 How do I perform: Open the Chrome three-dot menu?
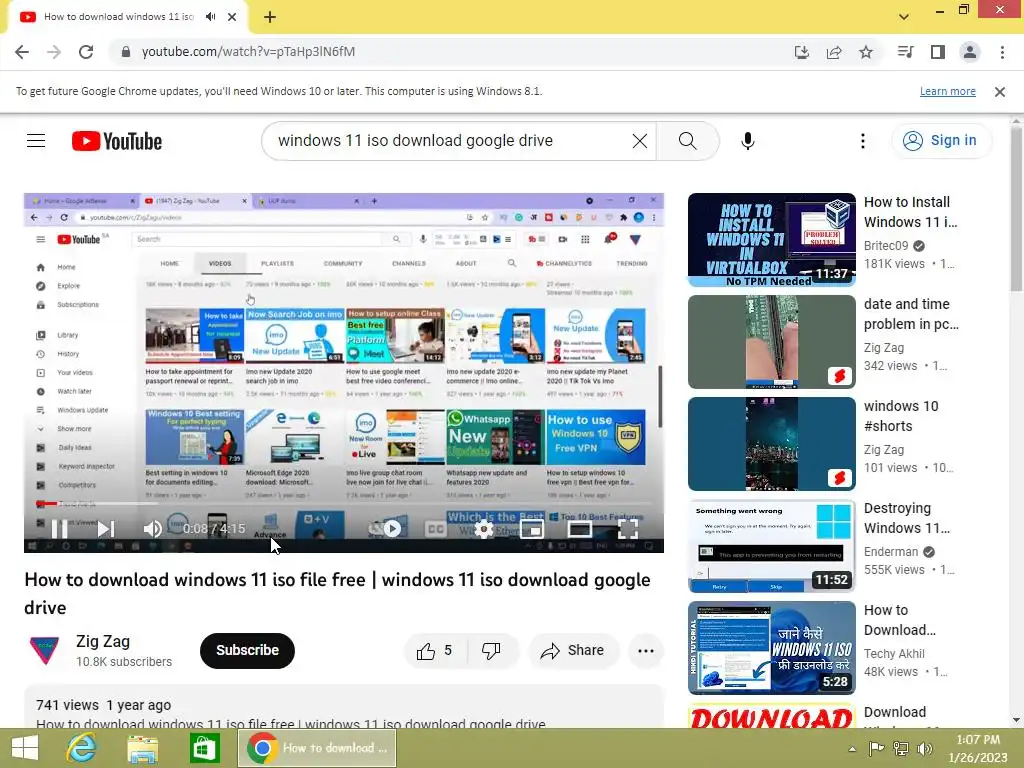pos(1002,52)
